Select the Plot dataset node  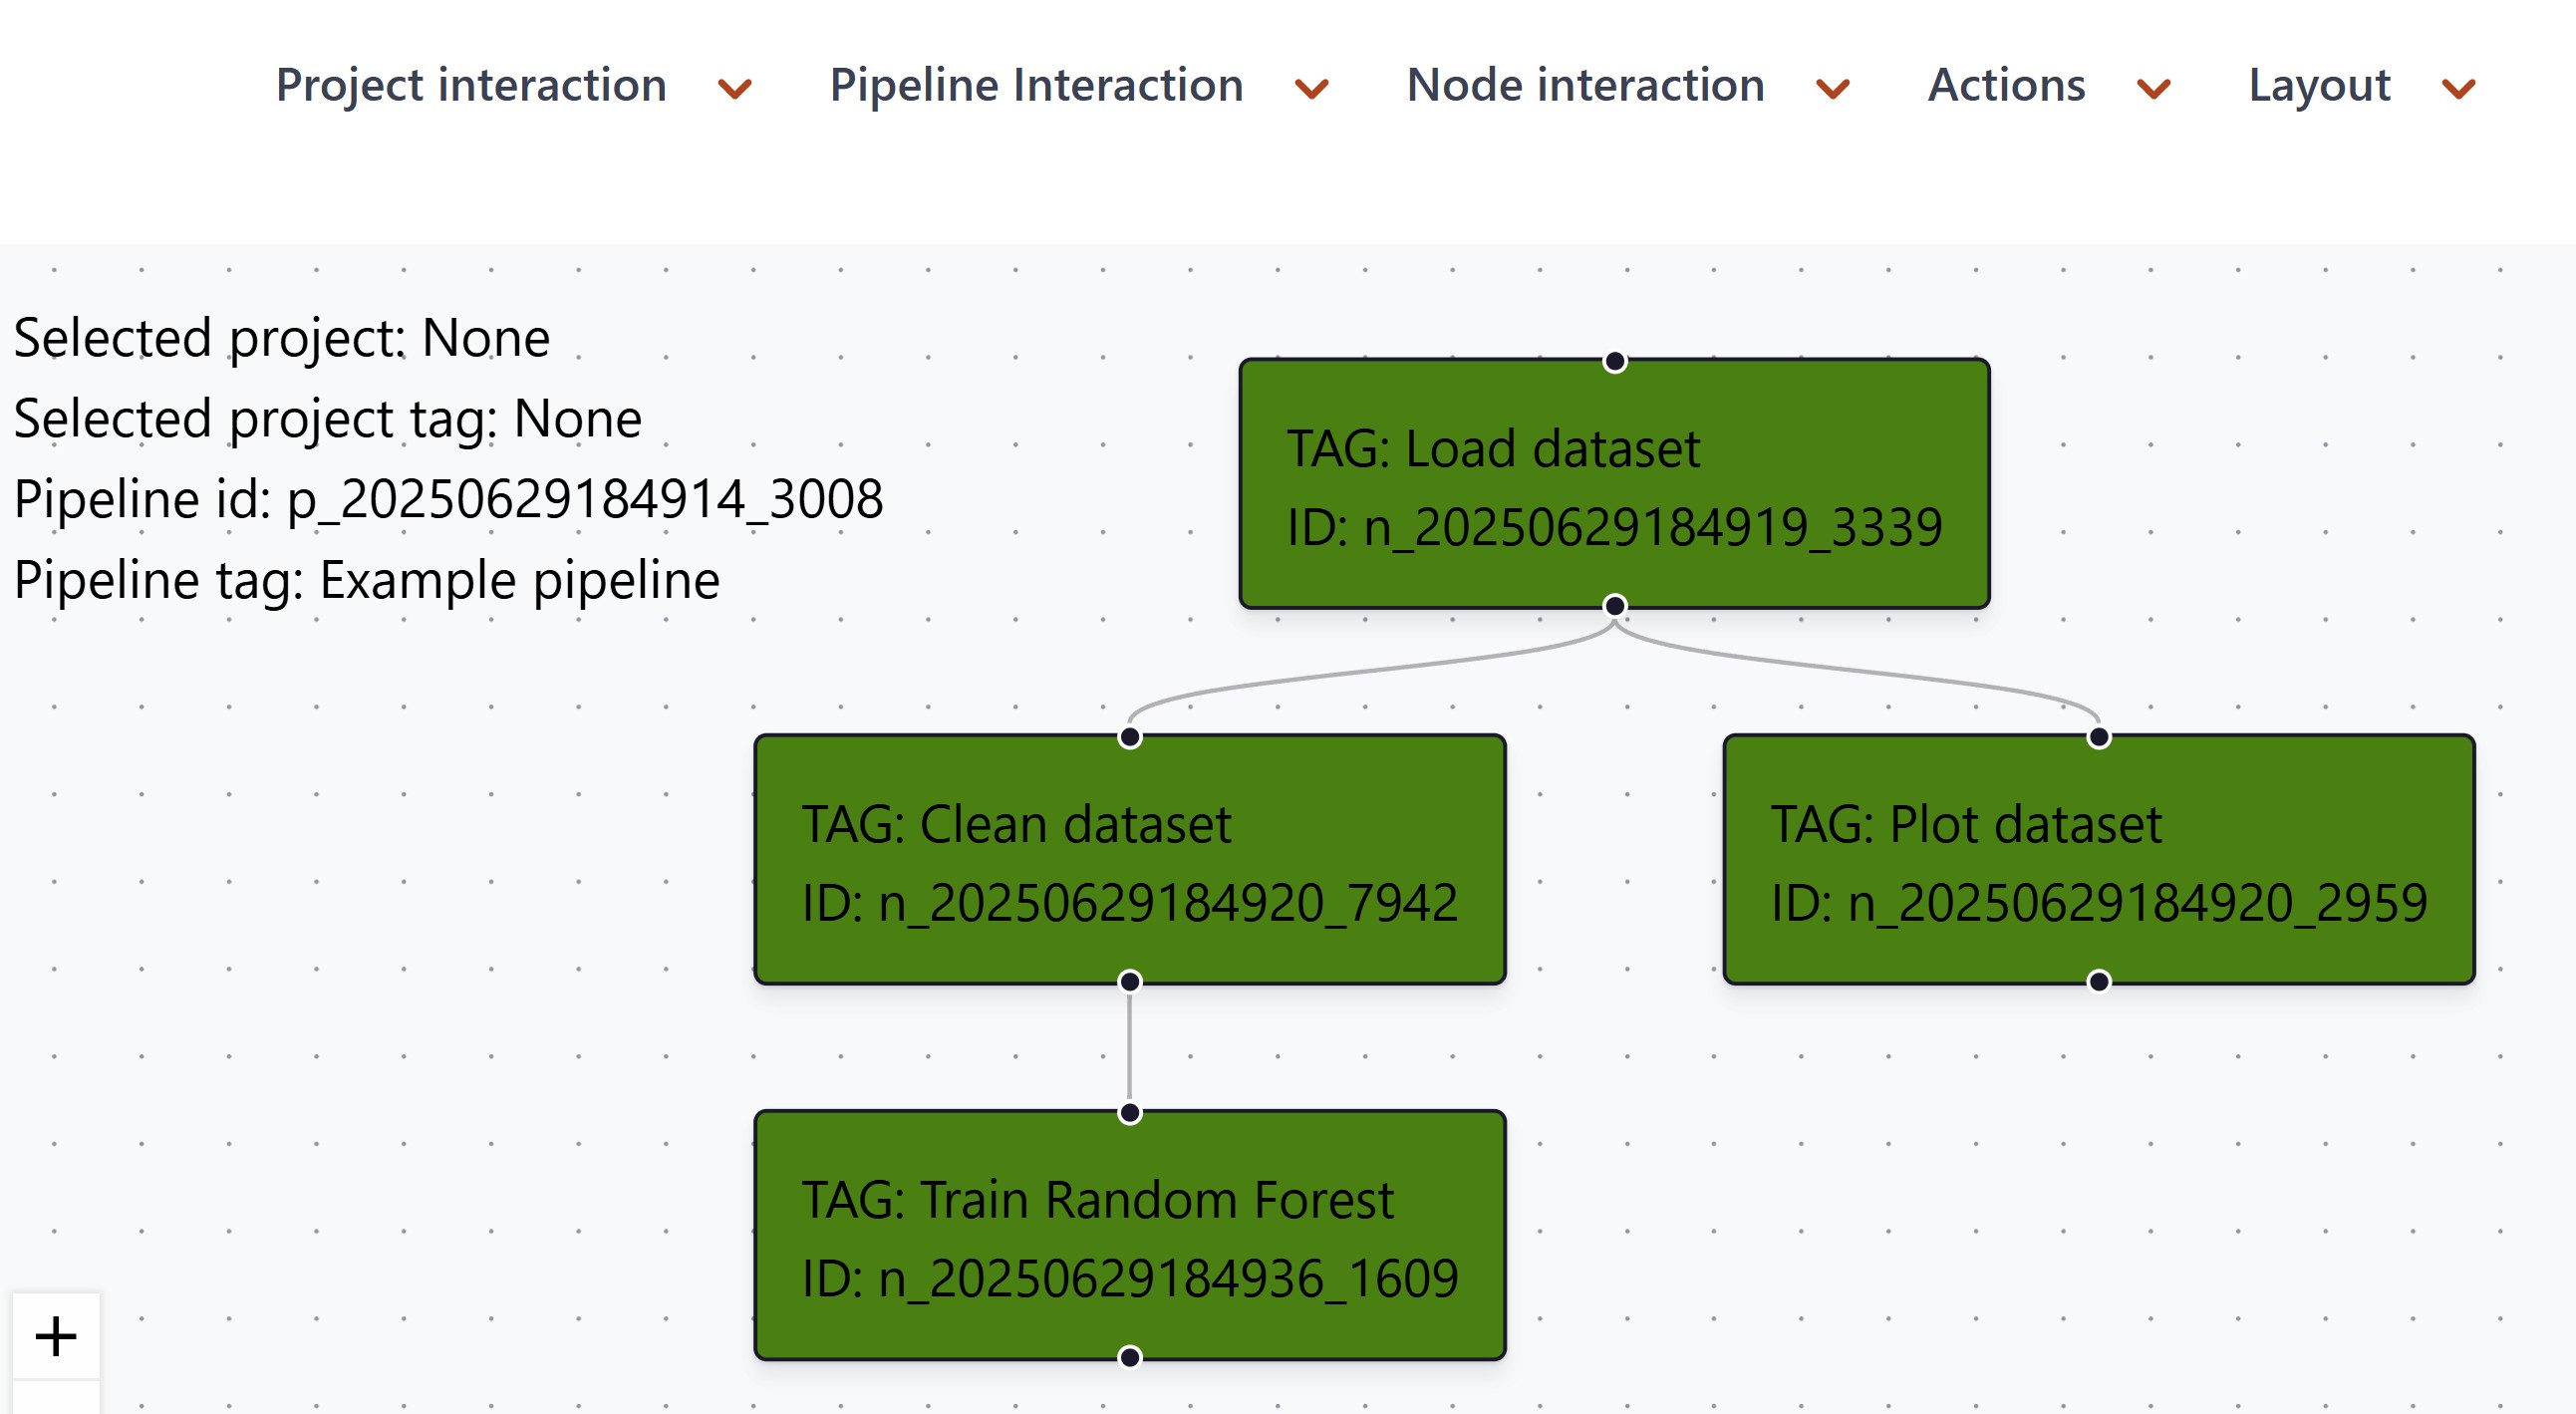pyautogui.click(x=2099, y=860)
